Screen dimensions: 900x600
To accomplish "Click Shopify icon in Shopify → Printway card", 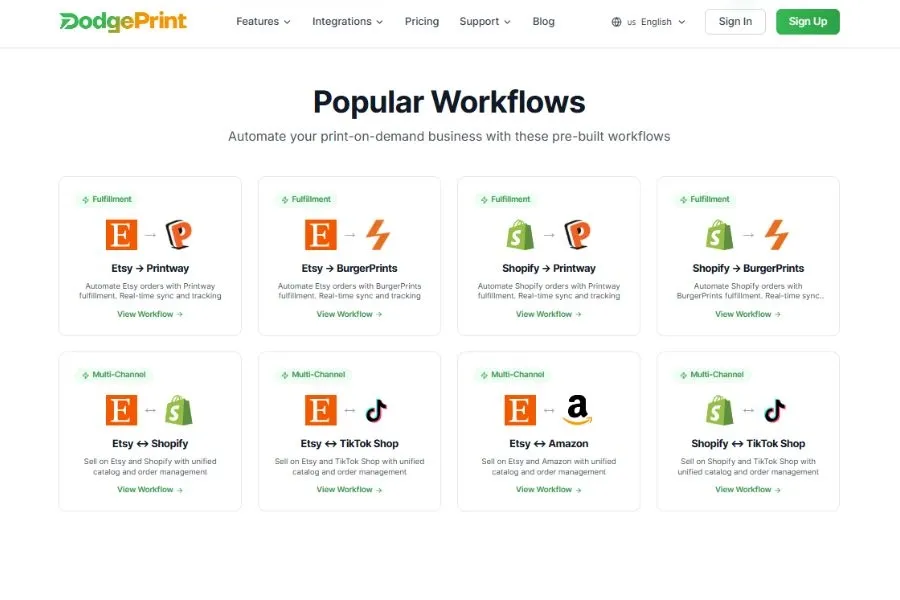I will [520, 234].
